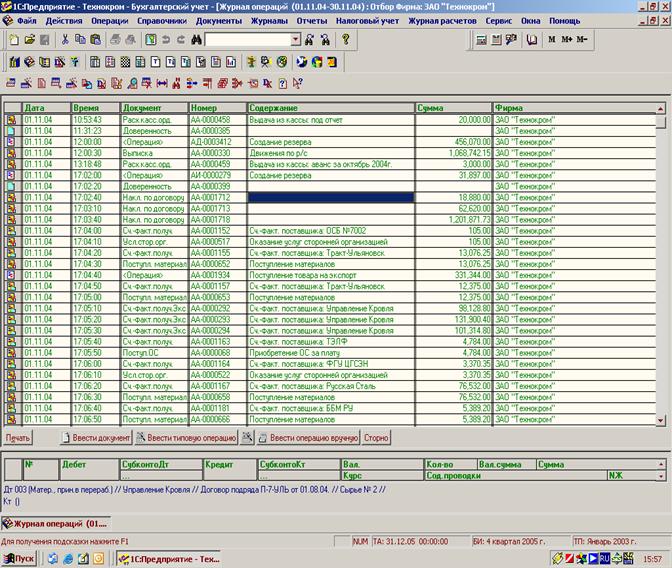The height and width of the screenshot is (568, 672).
Task: Click the yellow question mark help icon
Action: click(346, 39)
